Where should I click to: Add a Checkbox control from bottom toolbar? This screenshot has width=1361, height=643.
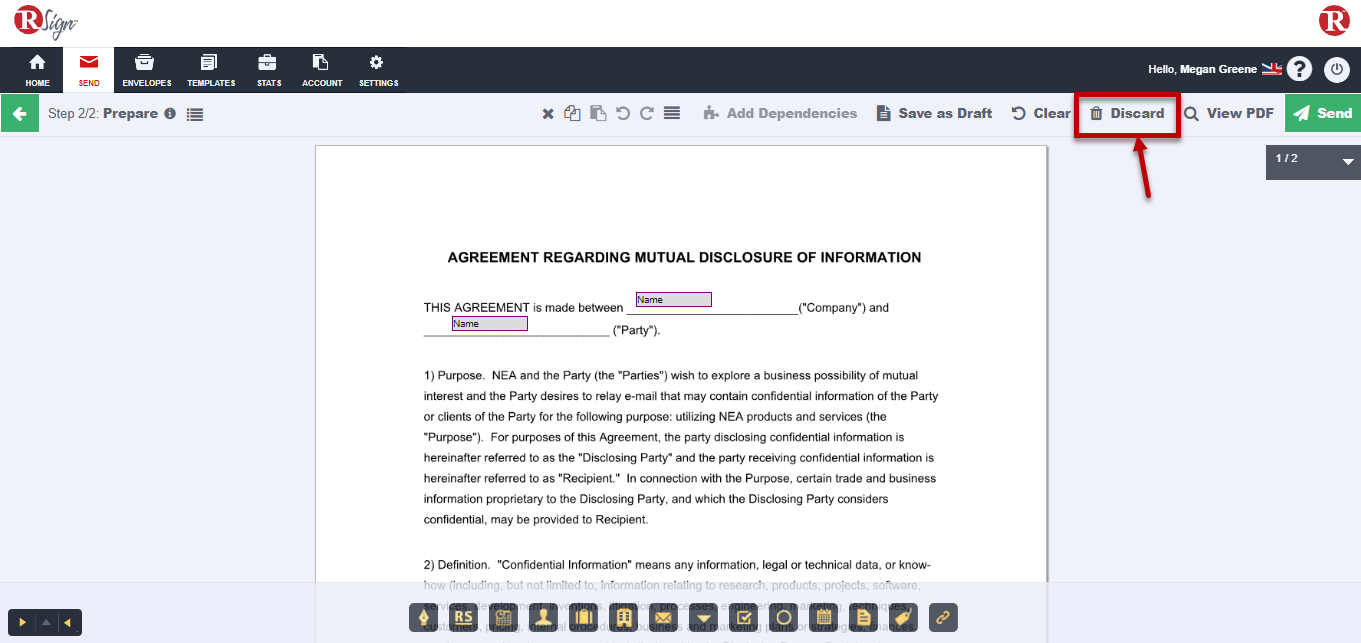click(744, 618)
